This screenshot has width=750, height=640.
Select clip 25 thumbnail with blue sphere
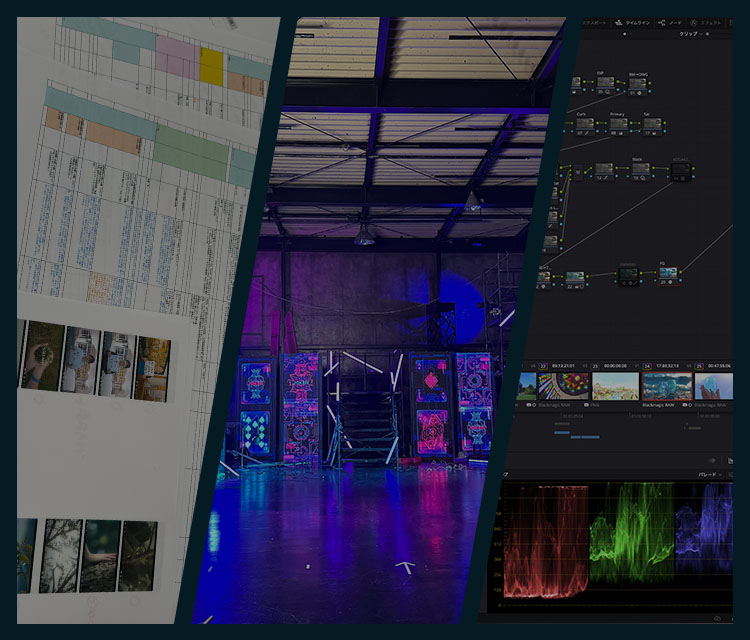point(713,386)
